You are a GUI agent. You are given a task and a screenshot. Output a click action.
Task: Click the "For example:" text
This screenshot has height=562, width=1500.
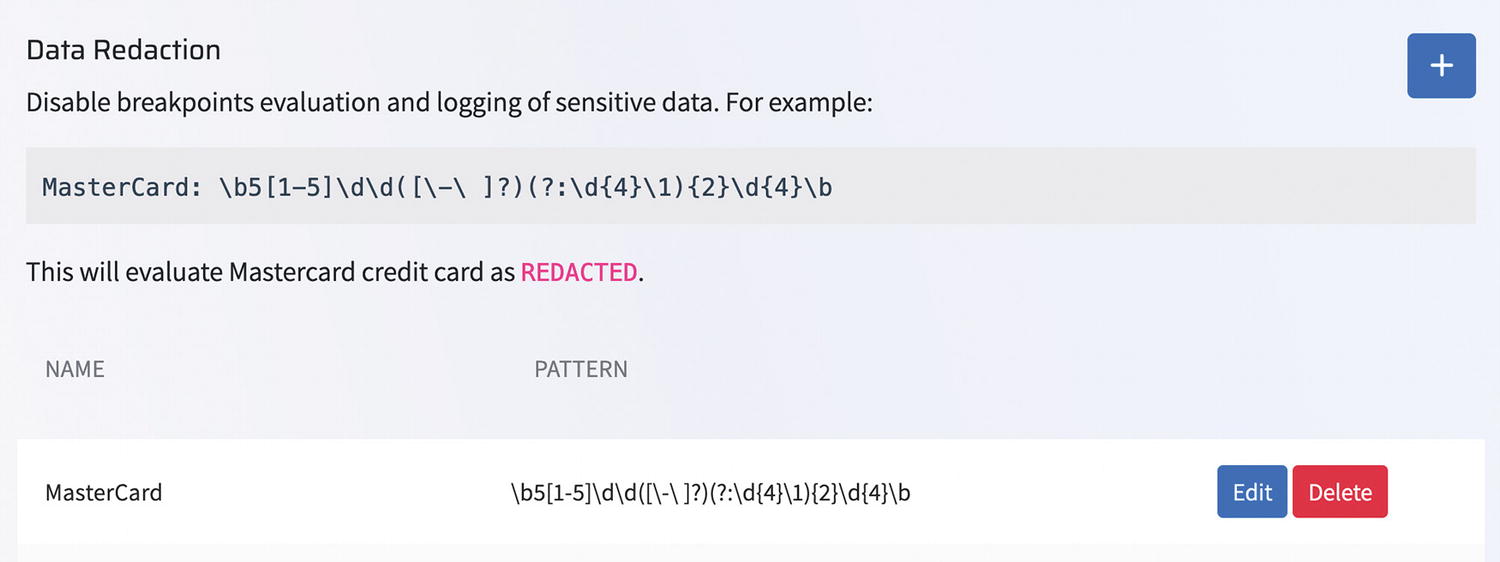[797, 103]
